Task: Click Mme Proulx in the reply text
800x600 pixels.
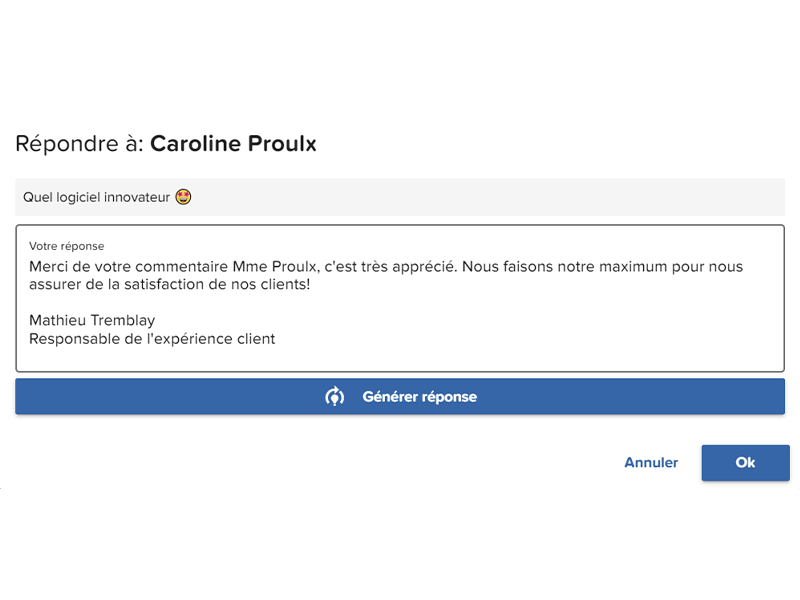Action: coord(276,266)
